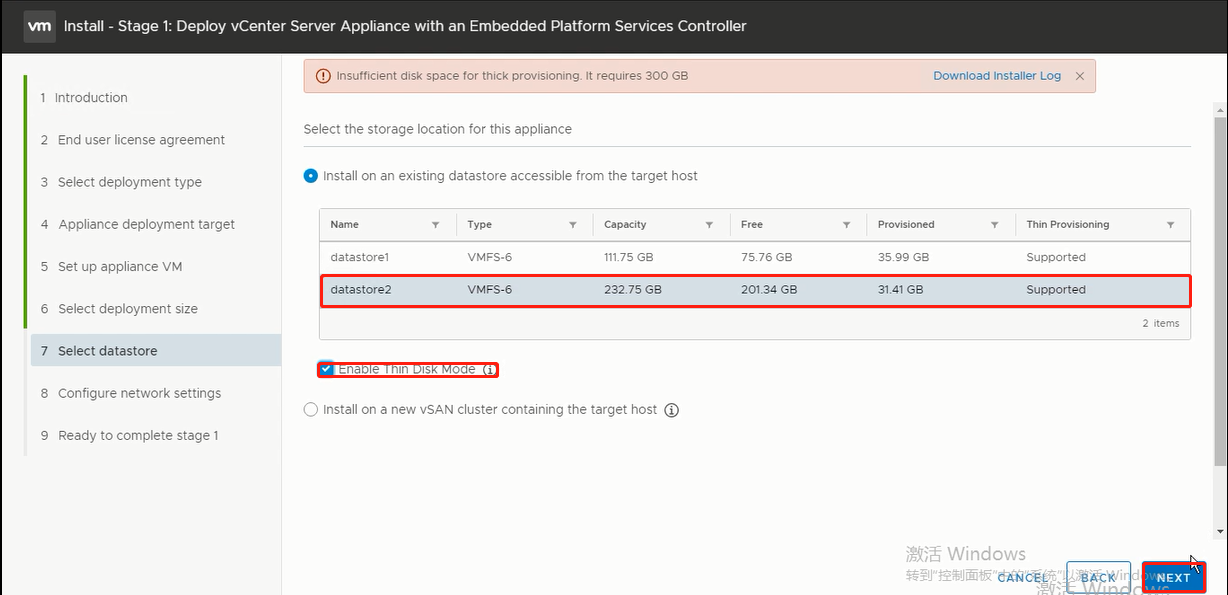Image resolution: width=1228 pixels, height=595 pixels.
Task: Go to Configure network settings step
Action: point(131,393)
